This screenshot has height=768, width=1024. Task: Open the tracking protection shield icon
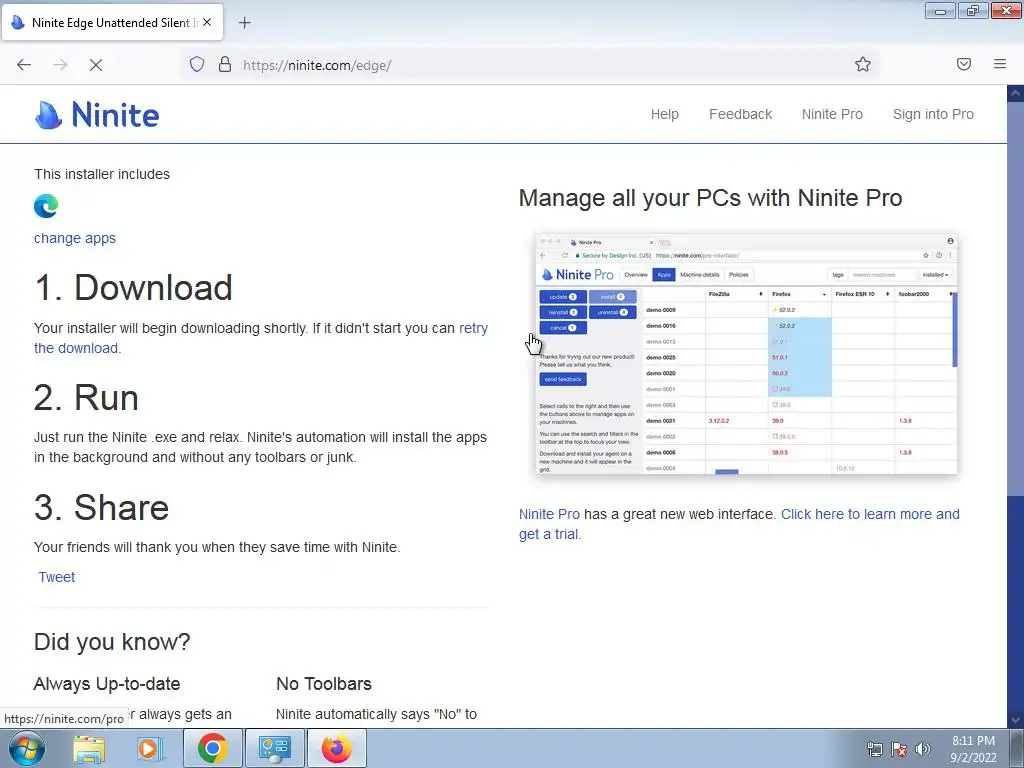tap(197, 64)
